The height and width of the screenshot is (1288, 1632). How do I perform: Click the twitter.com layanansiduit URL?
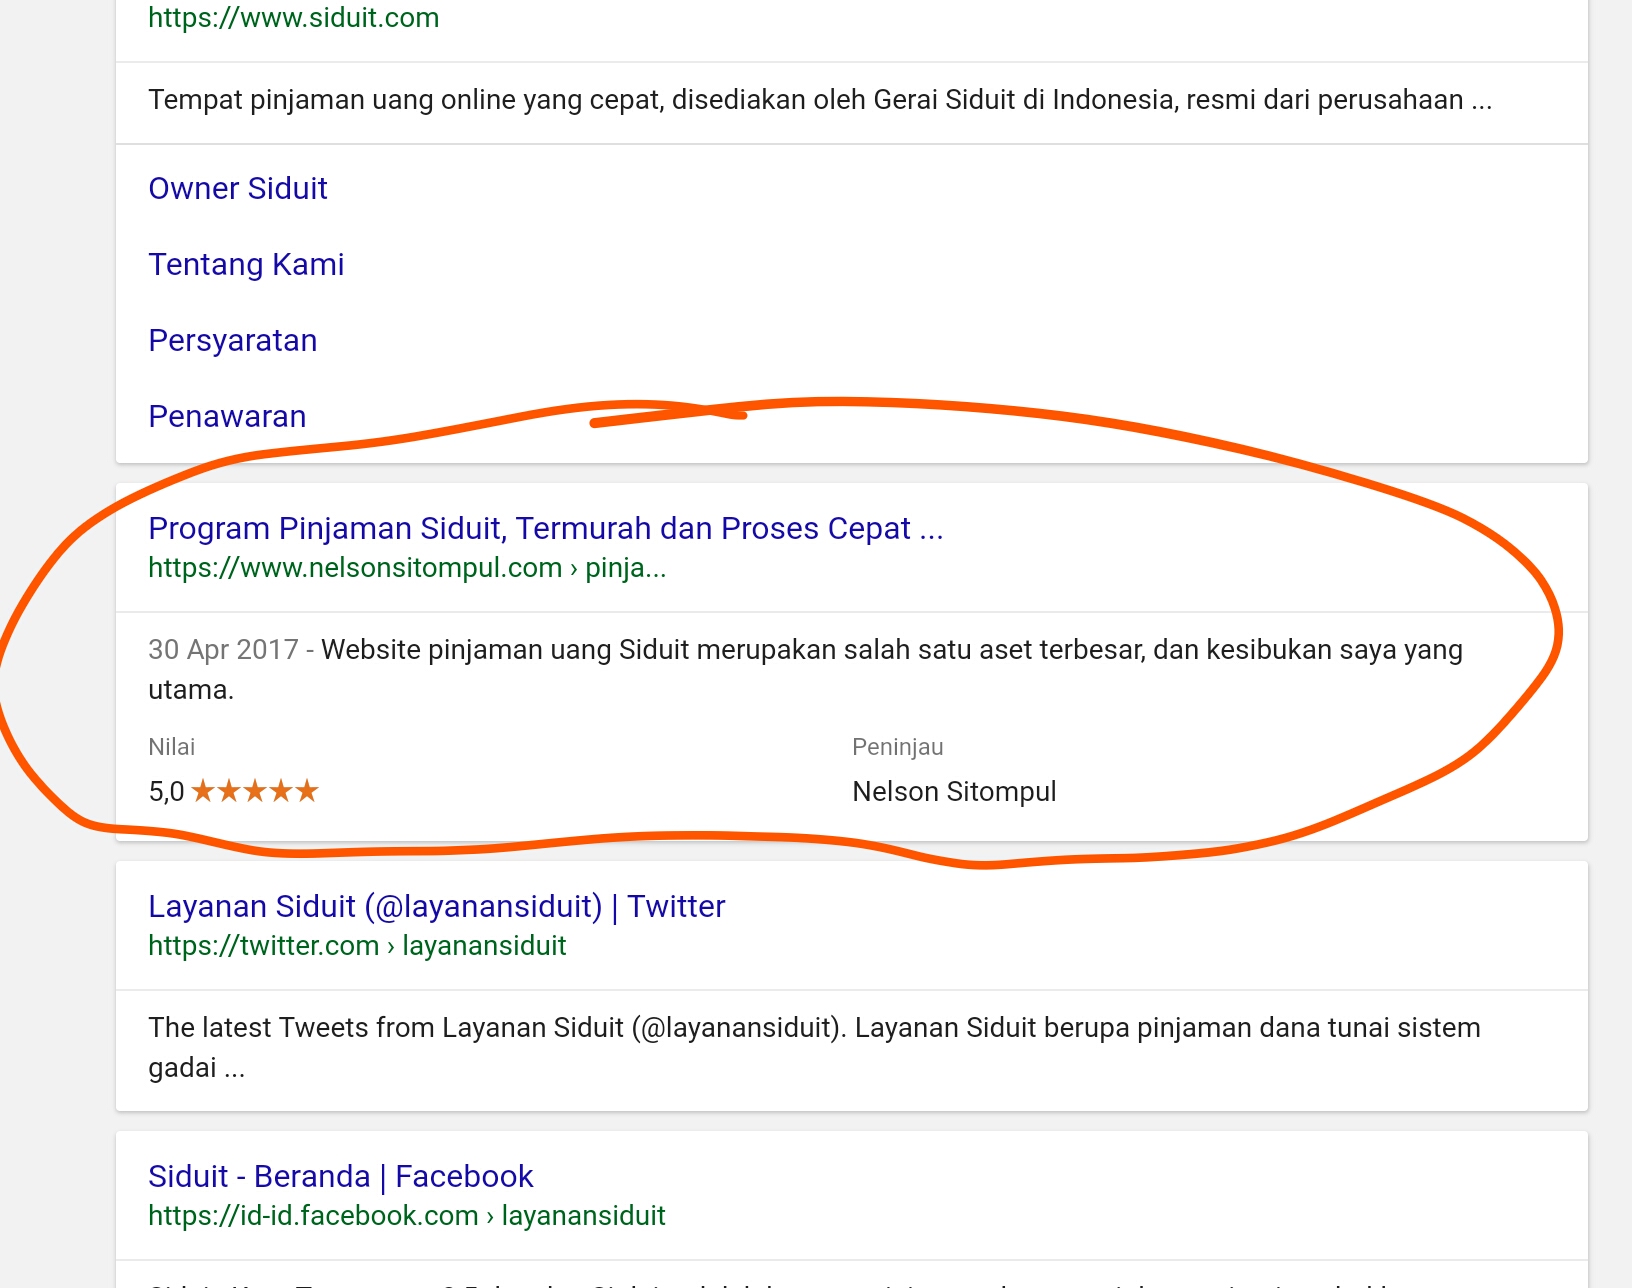pos(357,946)
